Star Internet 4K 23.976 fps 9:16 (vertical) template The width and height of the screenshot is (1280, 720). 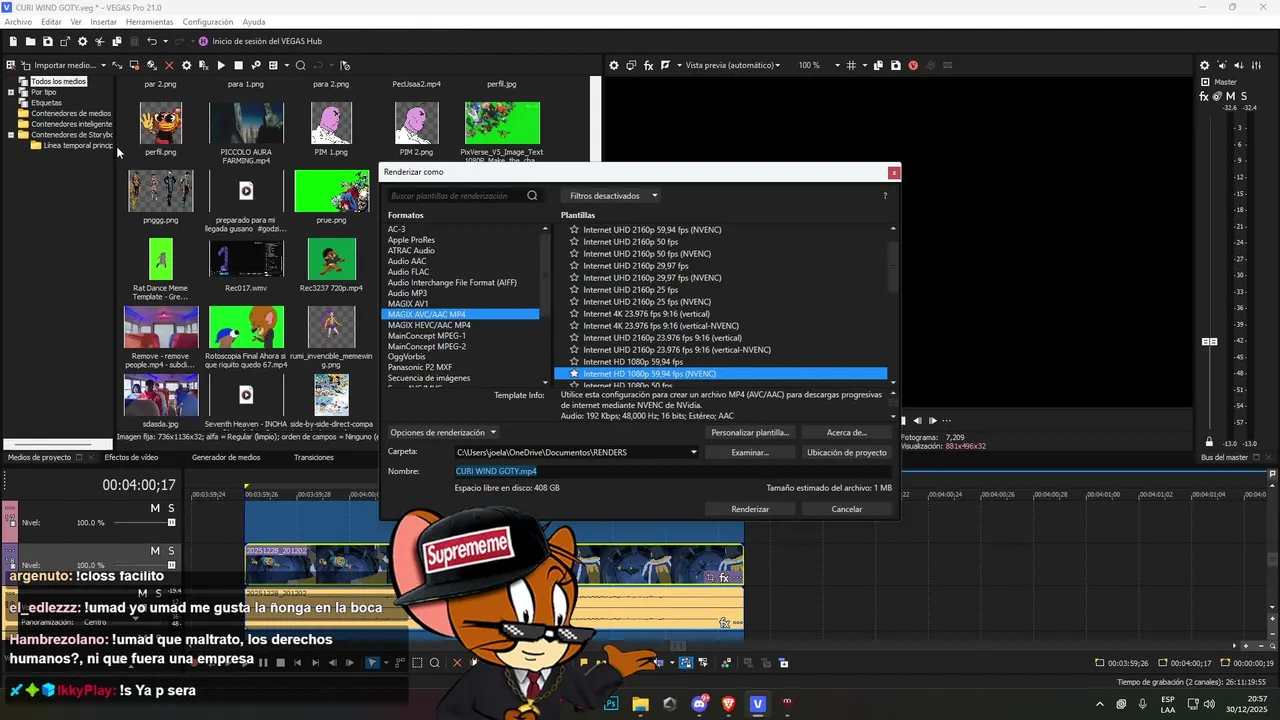tap(574, 314)
